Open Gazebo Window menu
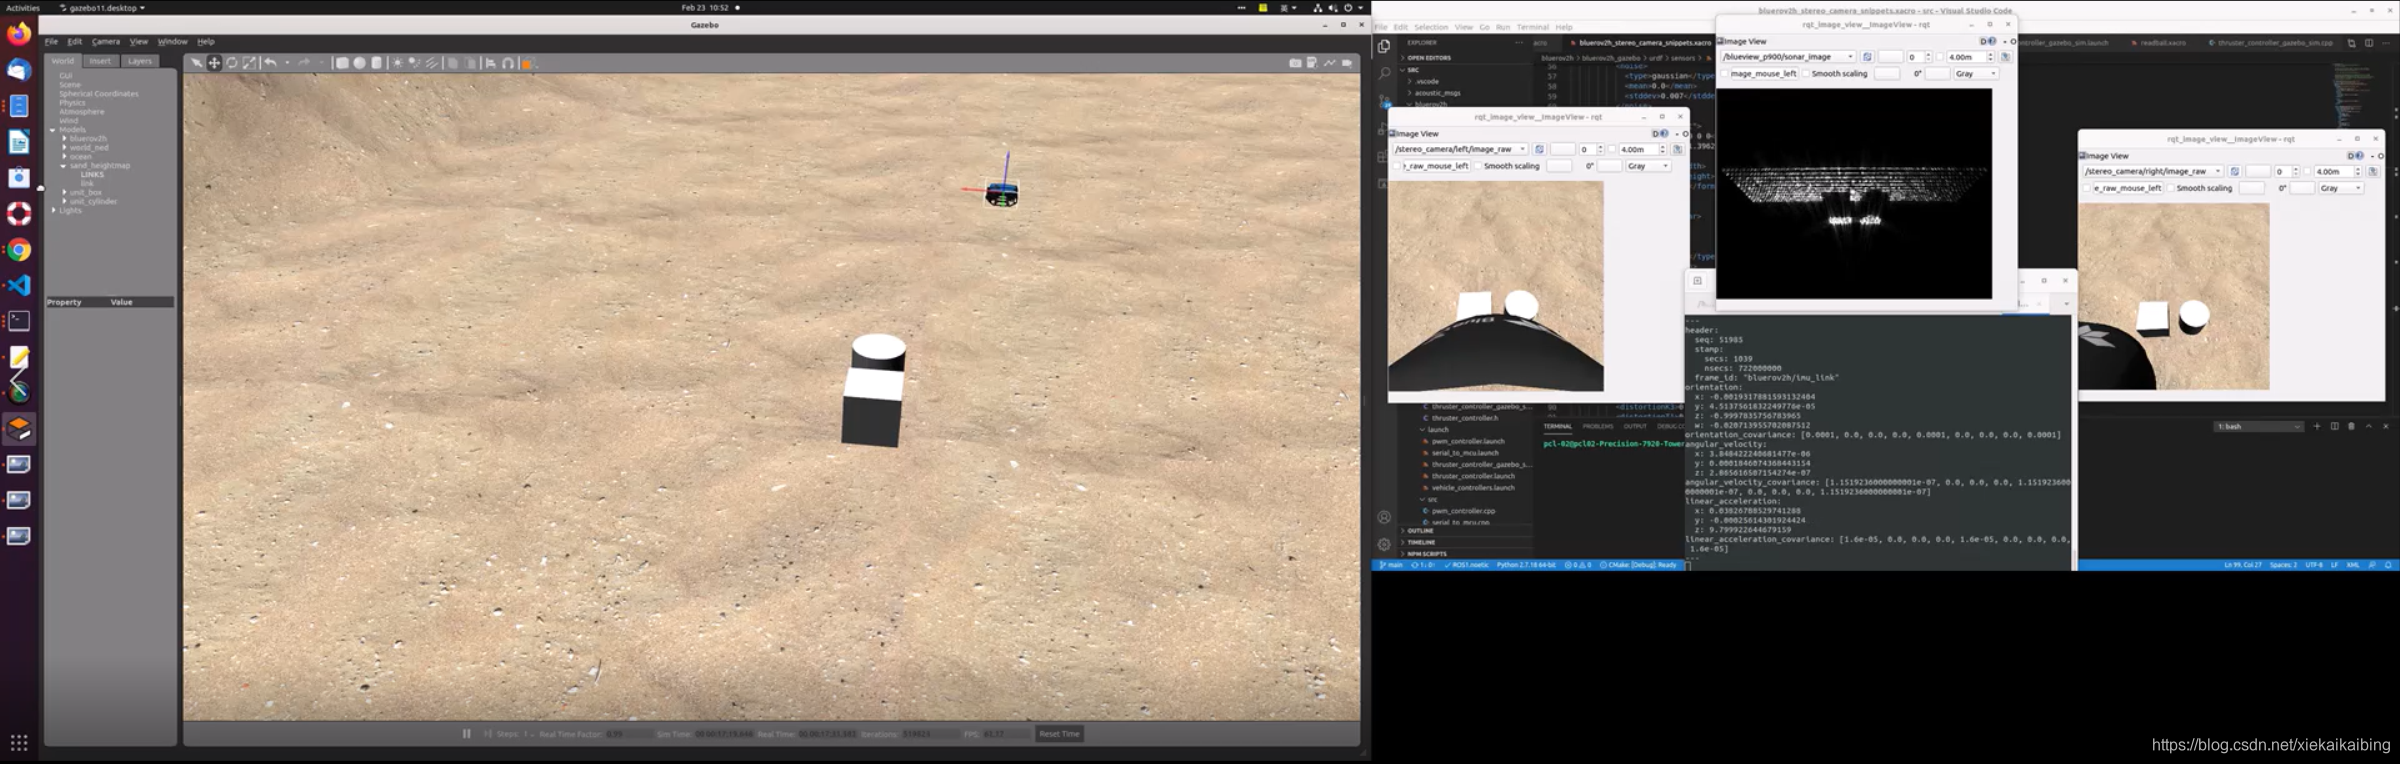Screen dimensions: 2400x764 coord(172,42)
